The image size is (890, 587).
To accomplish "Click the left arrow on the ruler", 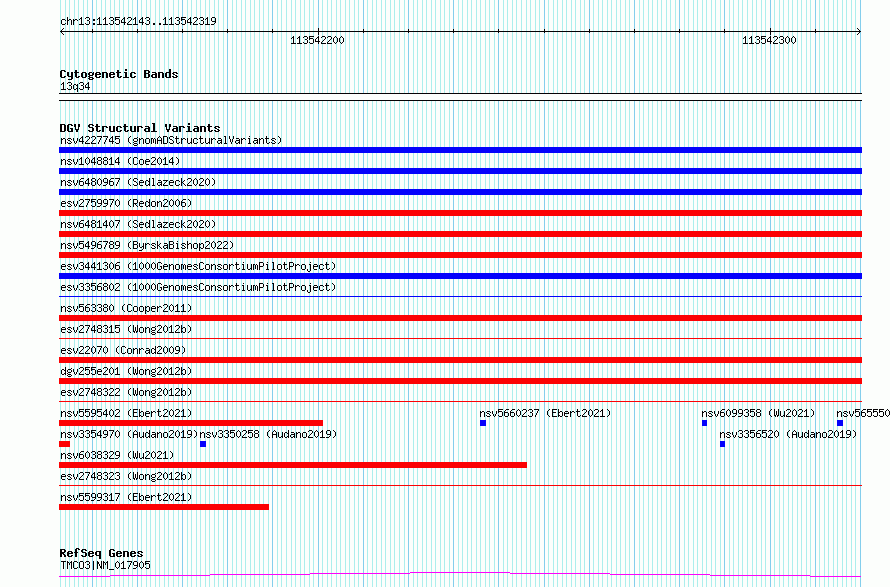I will (62, 31).
